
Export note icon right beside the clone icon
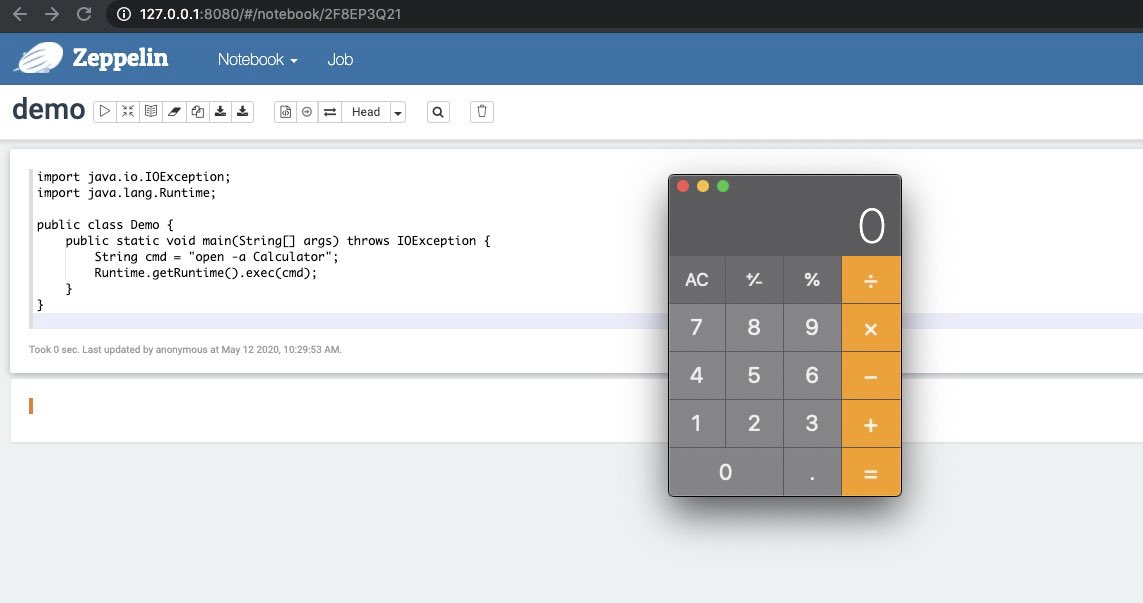[220, 112]
